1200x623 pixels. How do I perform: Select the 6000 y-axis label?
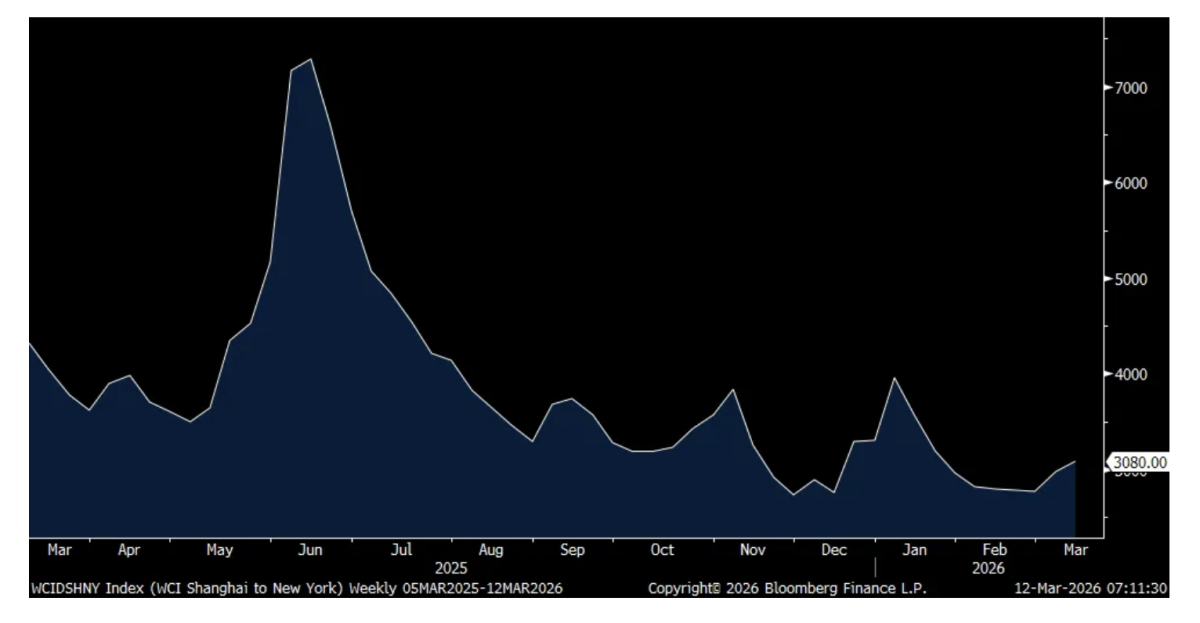click(x=1132, y=184)
